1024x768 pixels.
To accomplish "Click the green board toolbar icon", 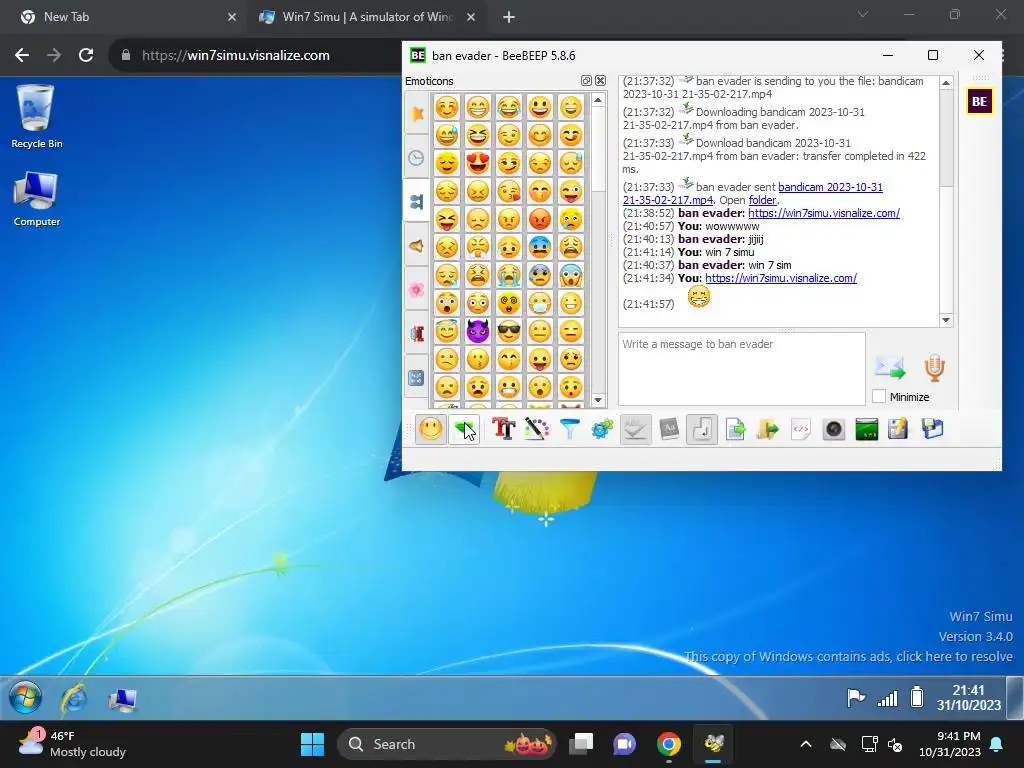I will pos(867,429).
